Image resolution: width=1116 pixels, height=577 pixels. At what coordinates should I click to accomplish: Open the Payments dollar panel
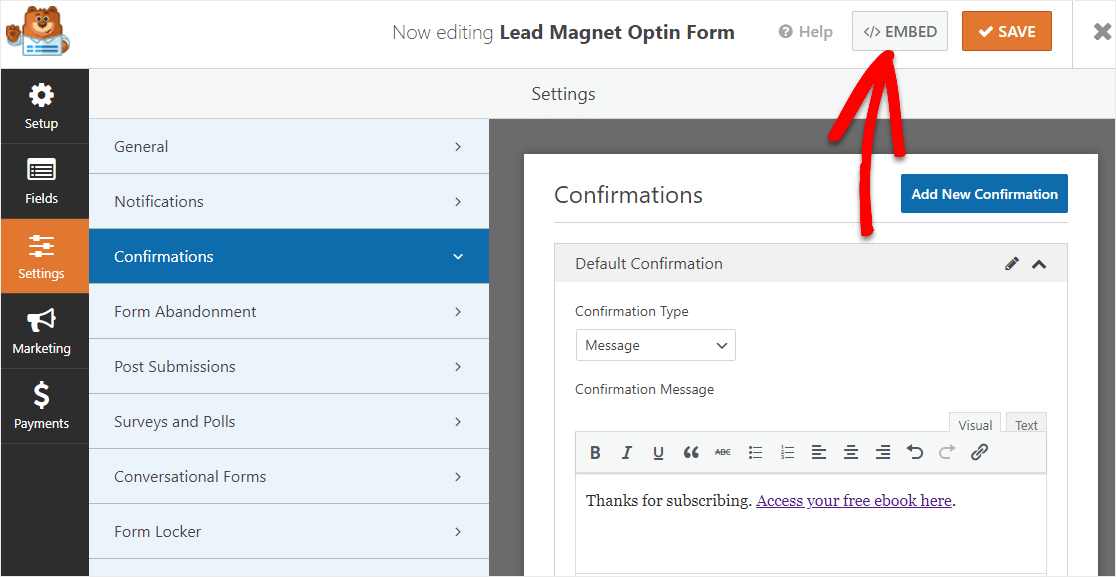coord(44,406)
